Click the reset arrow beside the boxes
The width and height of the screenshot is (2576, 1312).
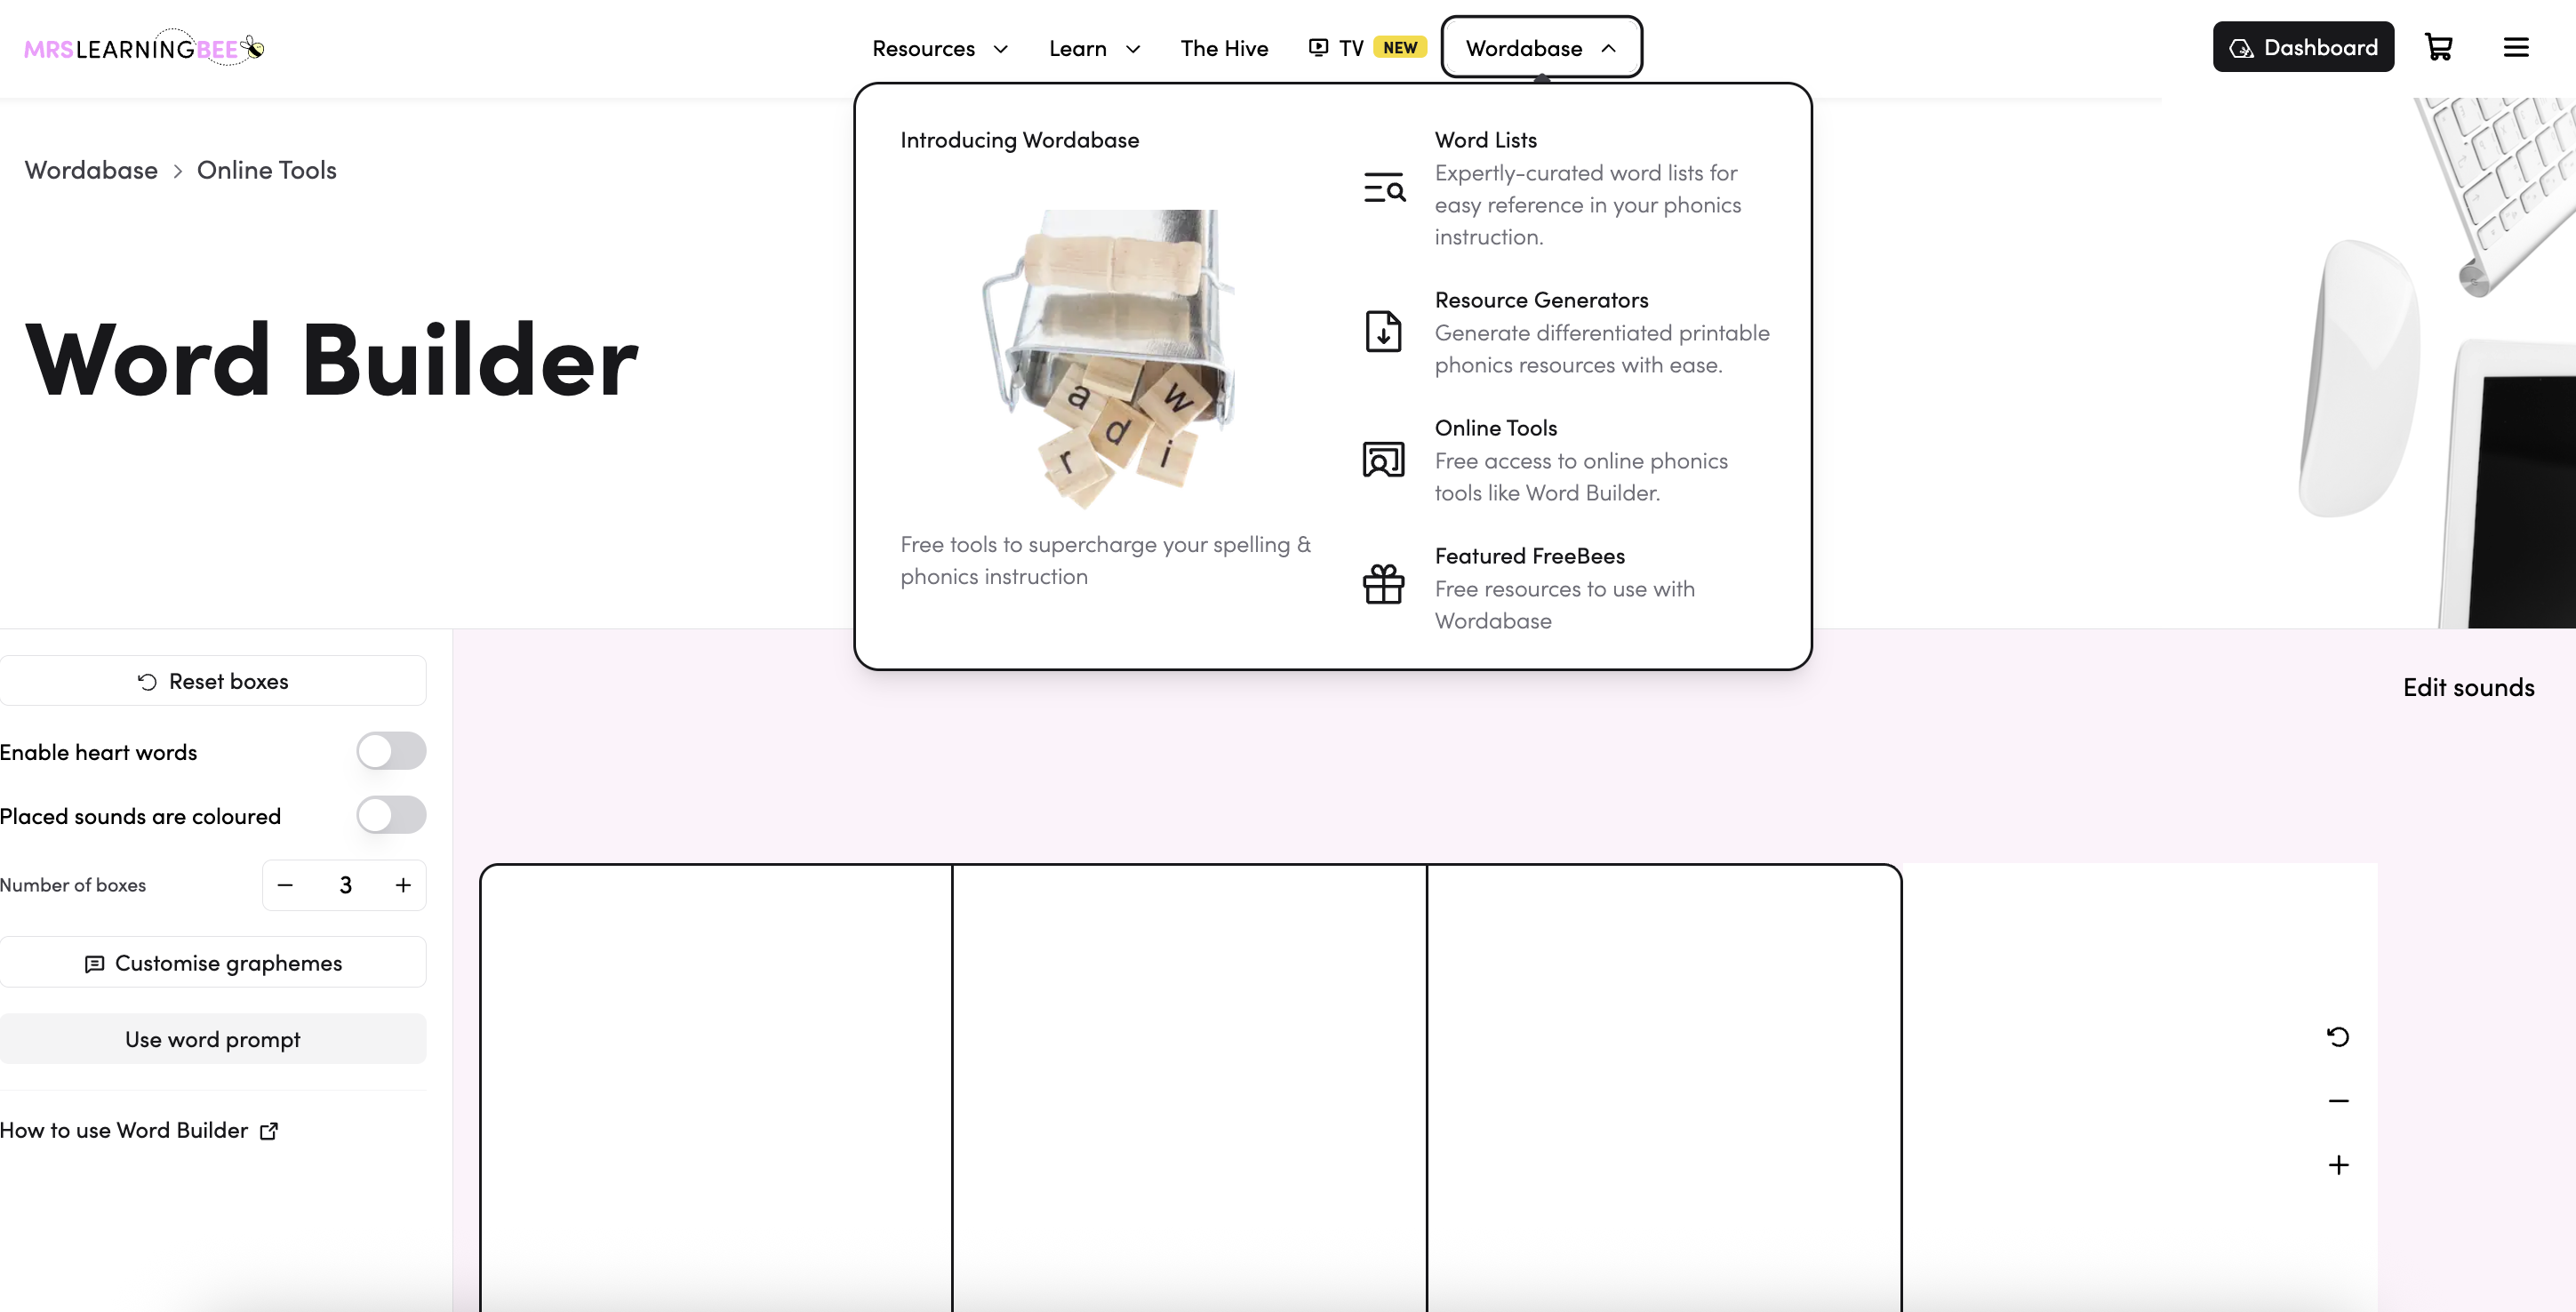(x=2338, y=1036)
